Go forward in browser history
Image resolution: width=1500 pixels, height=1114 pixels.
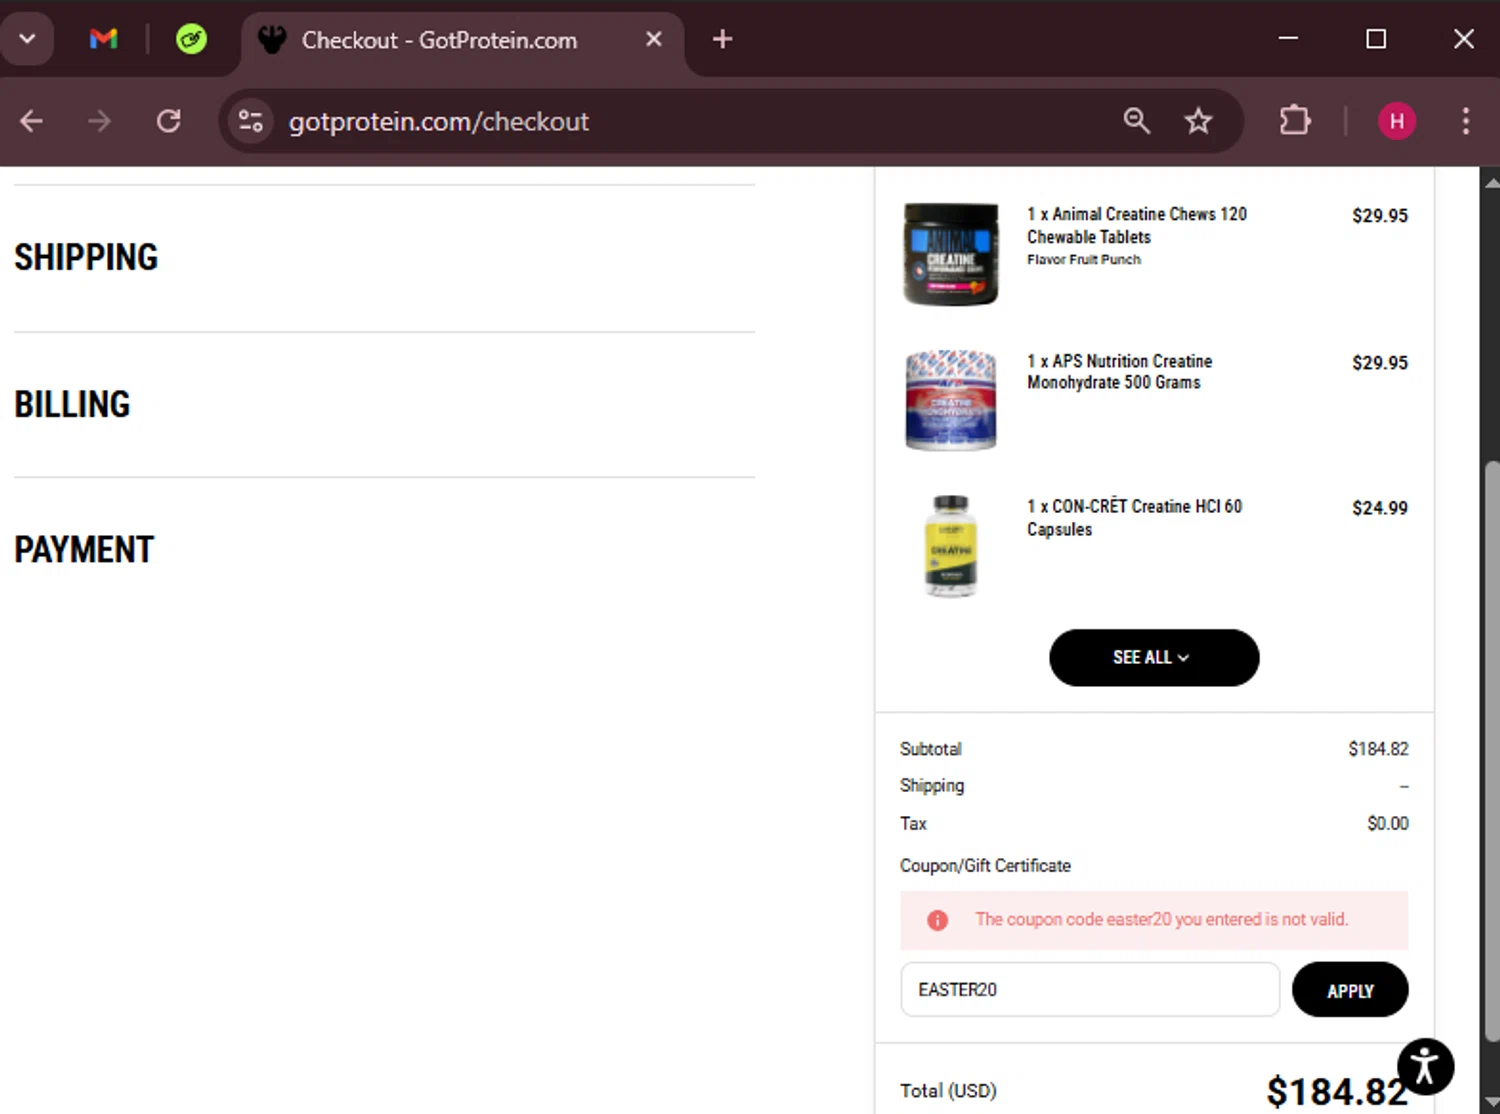(99, 121)
